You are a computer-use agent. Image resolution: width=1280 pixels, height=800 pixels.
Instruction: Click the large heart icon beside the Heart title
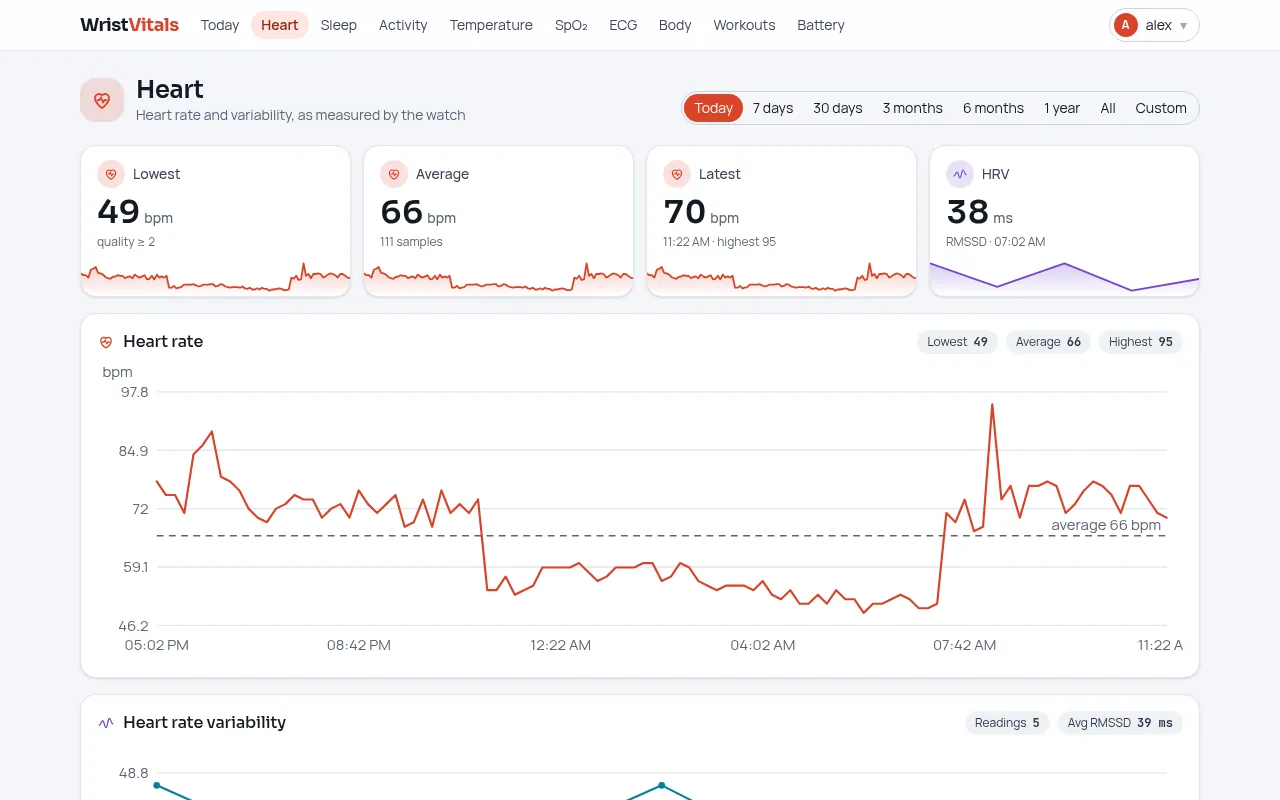pyautogui.click(x=102, y=100)
